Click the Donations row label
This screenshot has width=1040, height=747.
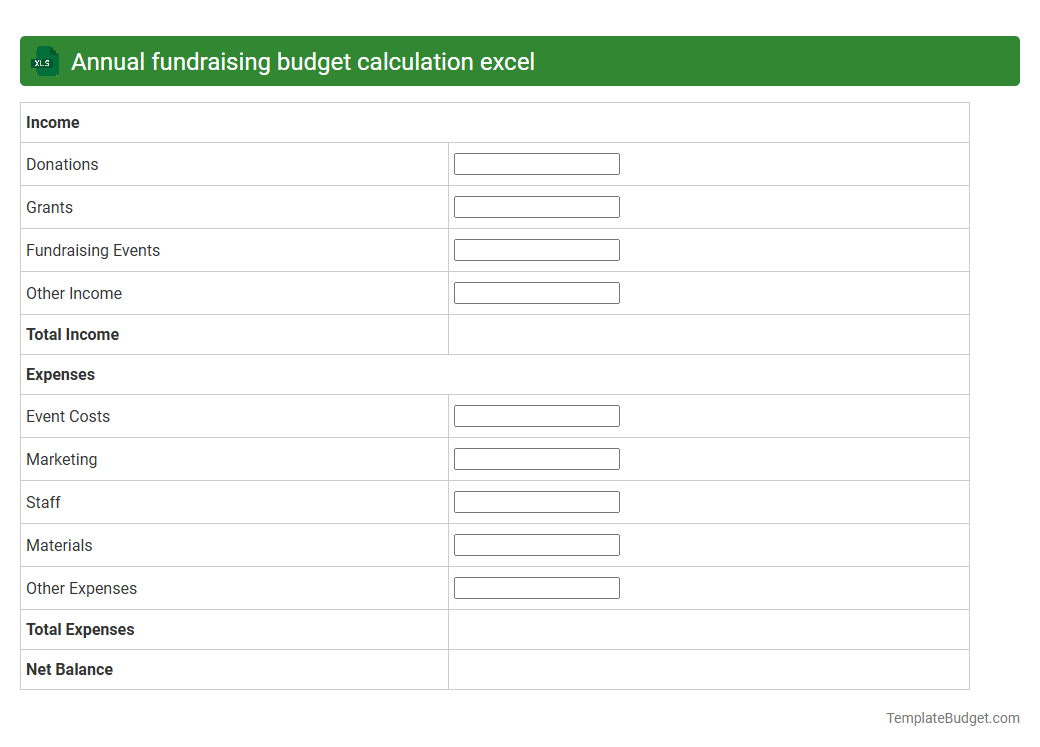[x=62, y=164]
